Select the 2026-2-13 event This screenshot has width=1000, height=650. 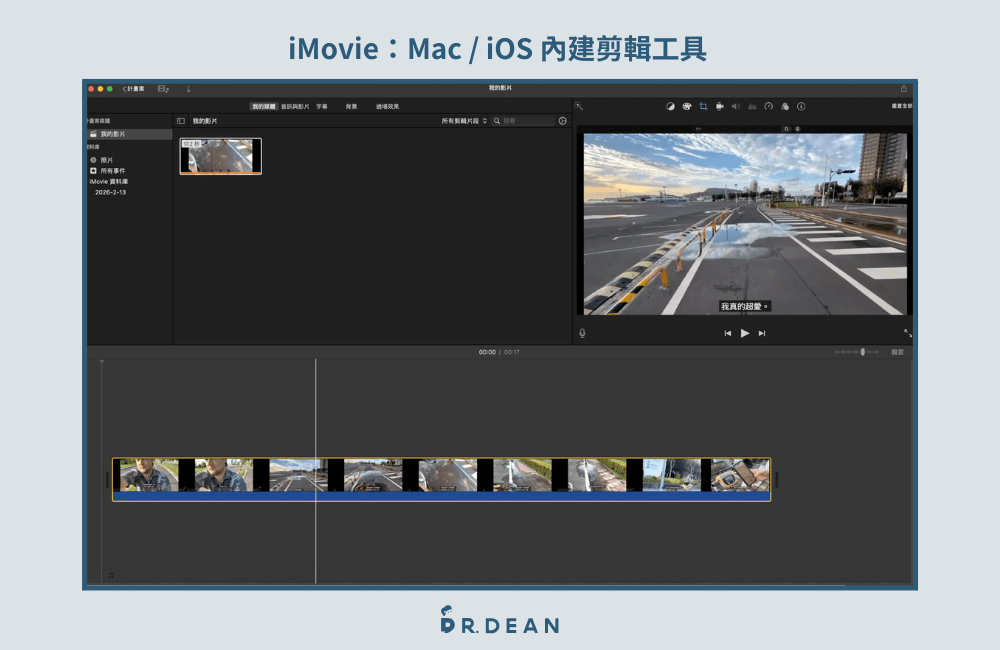tap(110, 192)
